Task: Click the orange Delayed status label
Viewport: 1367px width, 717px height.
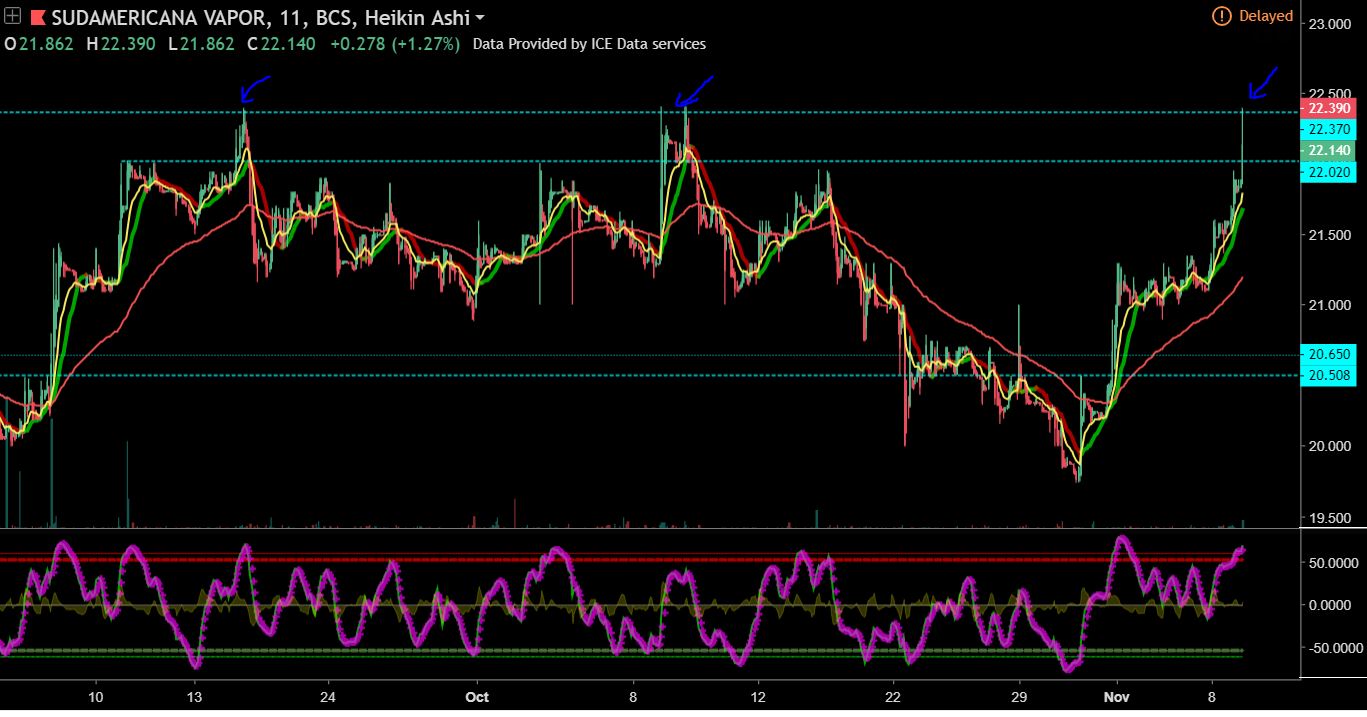Action: [1266, 16]
